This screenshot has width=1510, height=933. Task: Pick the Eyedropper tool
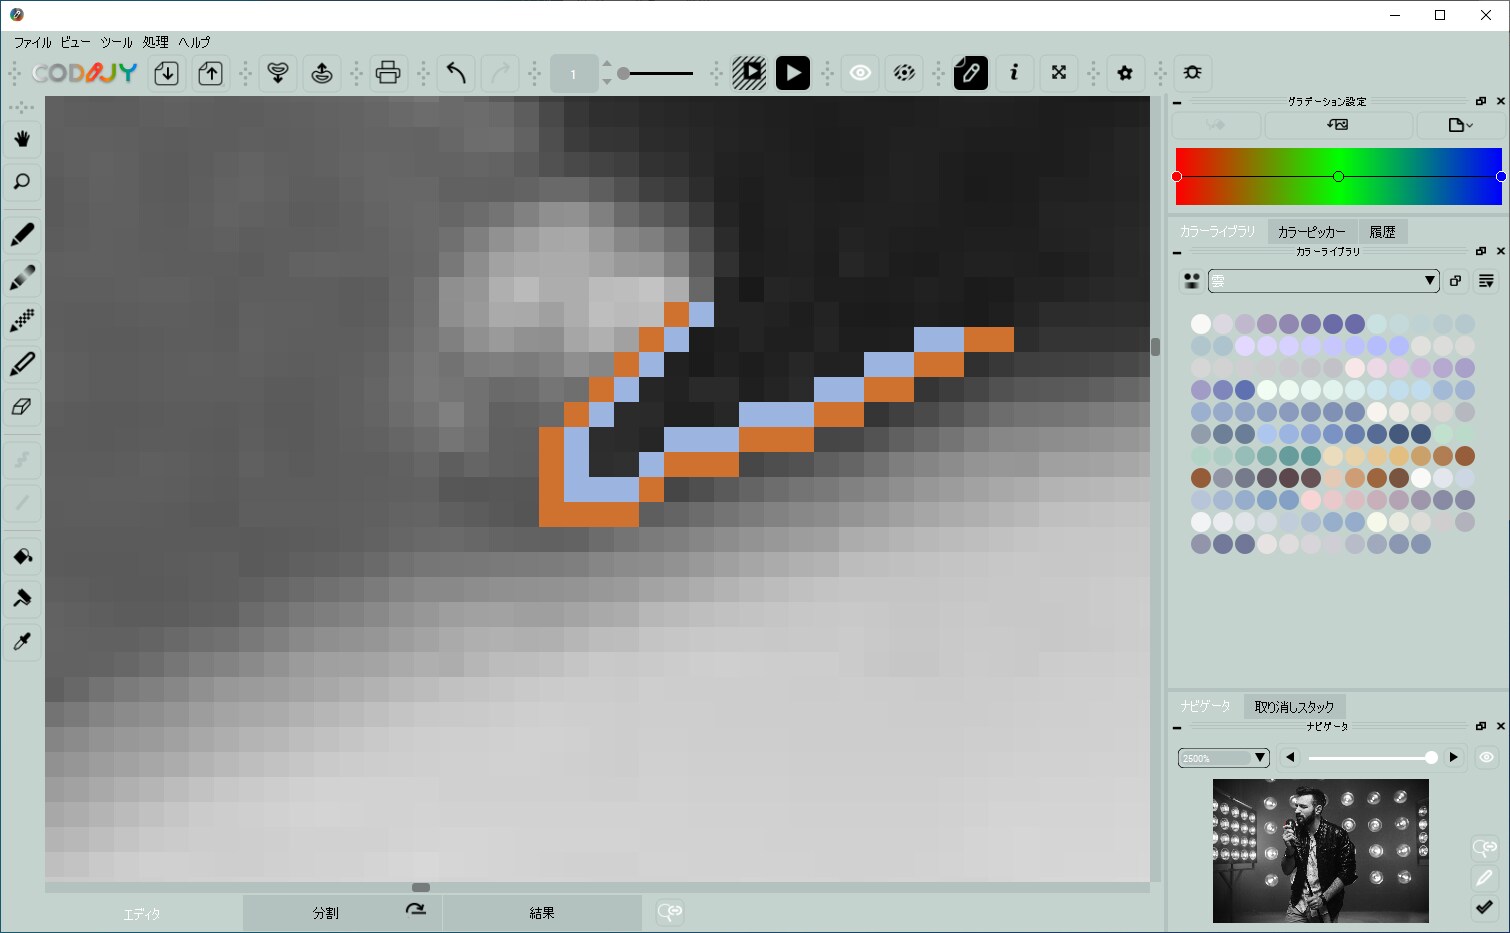click(x=22, y=642)
